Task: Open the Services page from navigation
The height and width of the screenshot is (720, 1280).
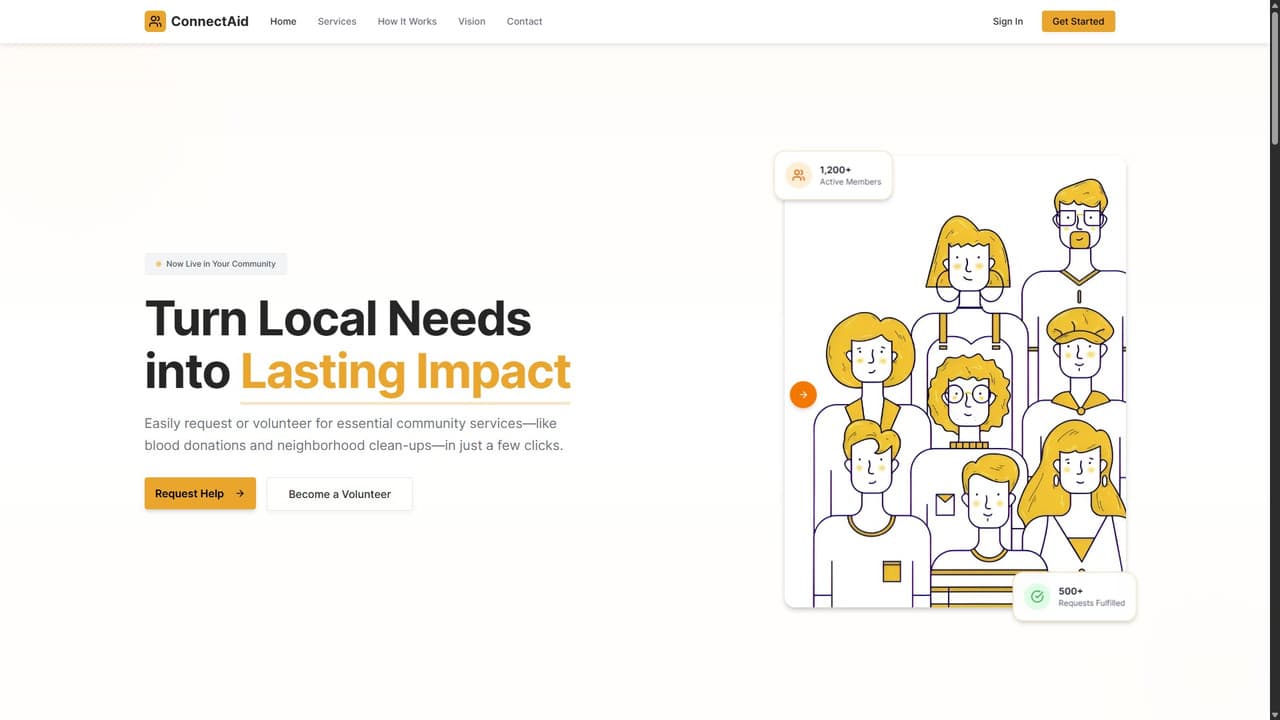Action: (x=337, y=21)
